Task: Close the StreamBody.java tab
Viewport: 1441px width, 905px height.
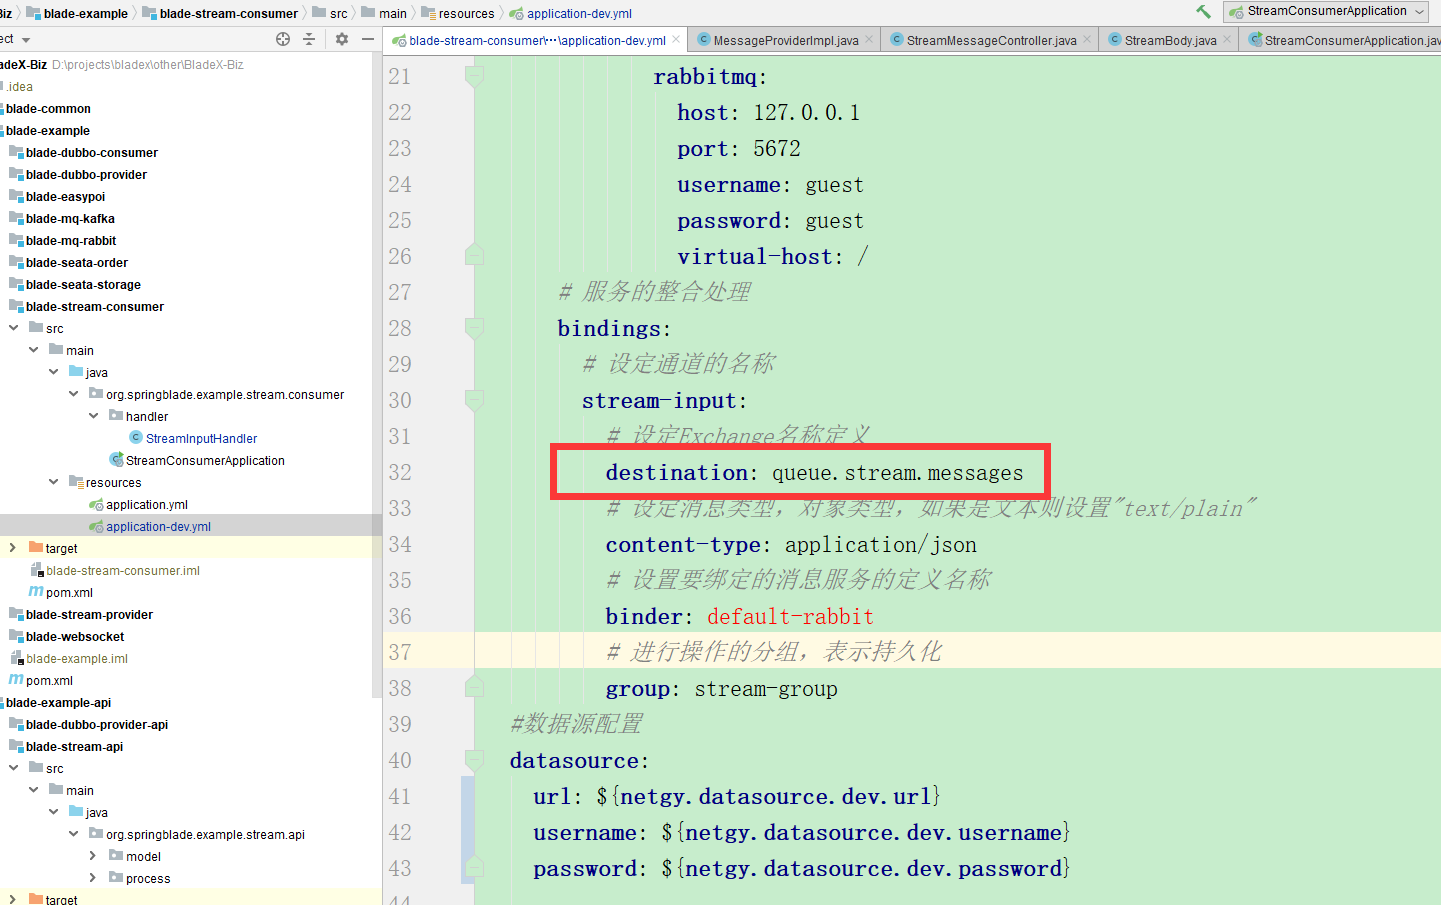Action: [x=1227, y=40]
